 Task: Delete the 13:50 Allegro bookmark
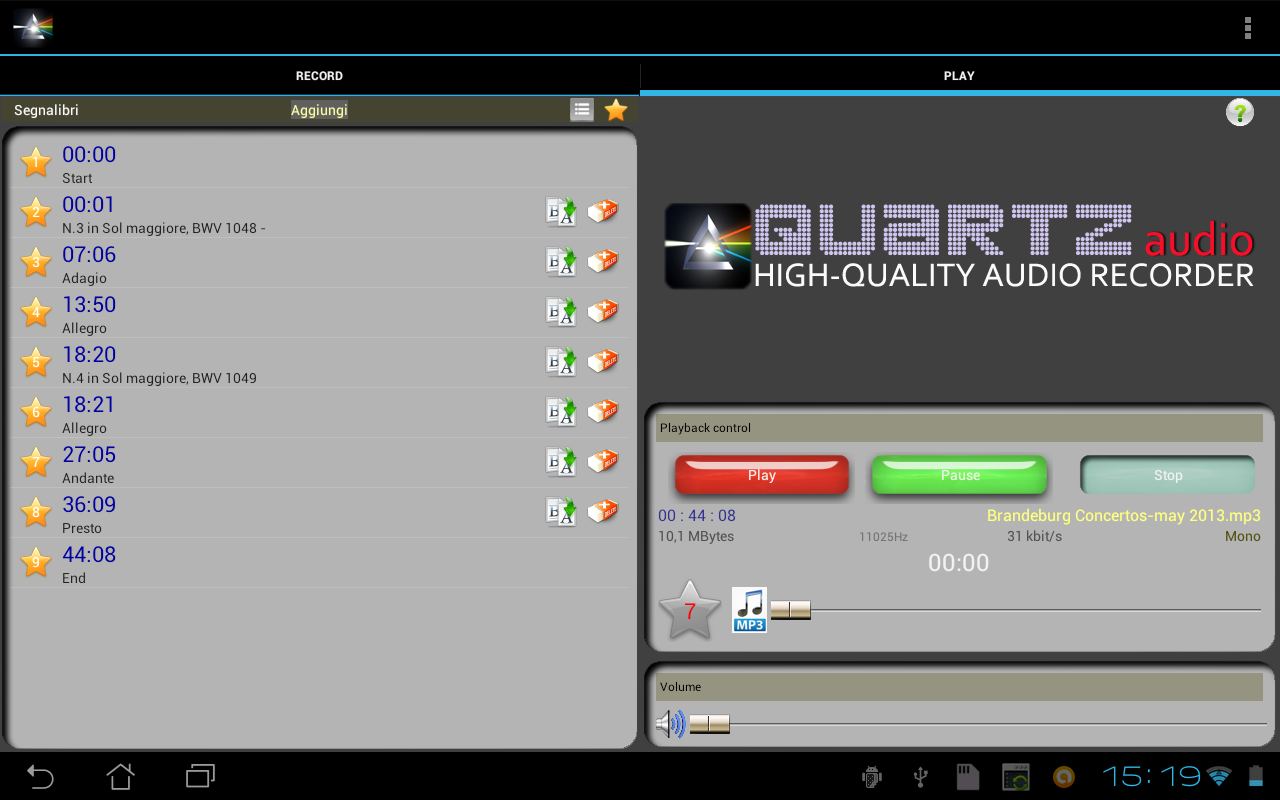pyautogui.click(x=602, y=311)
